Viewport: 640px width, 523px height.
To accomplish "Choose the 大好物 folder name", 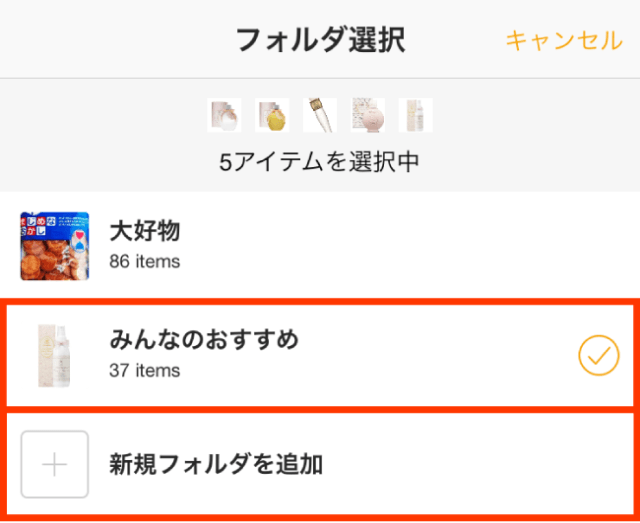I will tap(144, 232).
